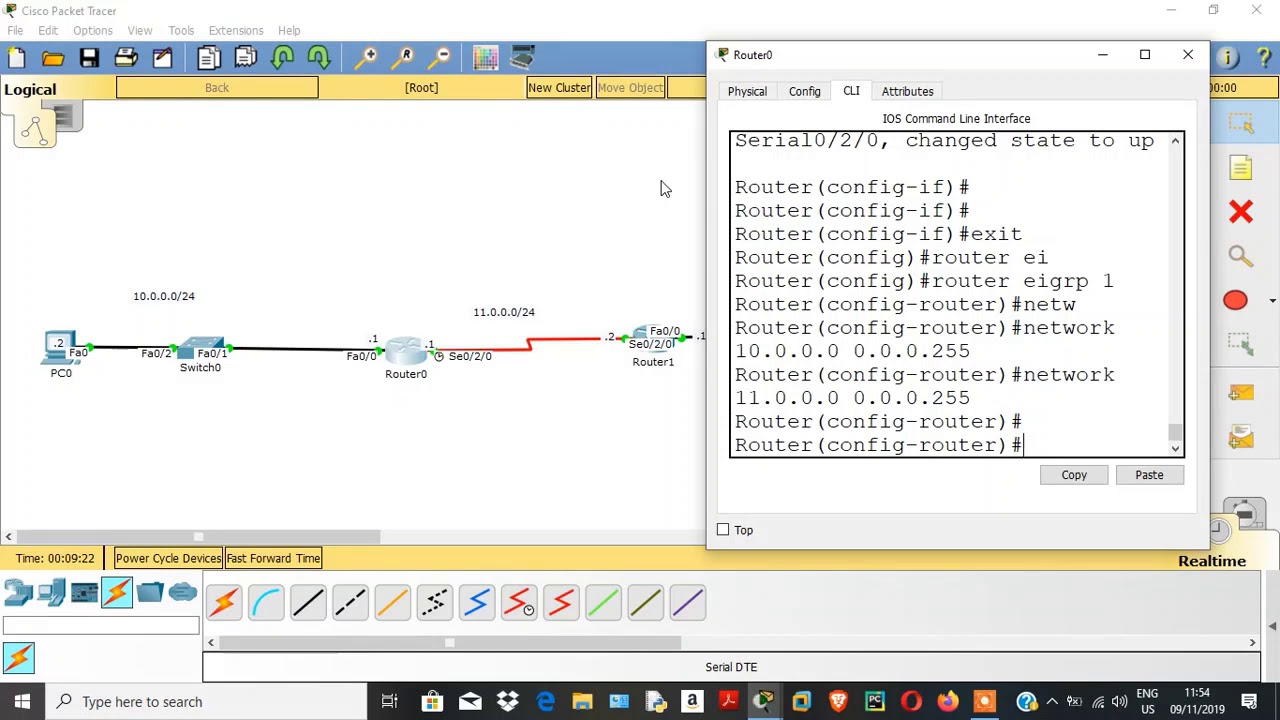Add a complex PDU
Viewport: 1280px width, 720px height.
1241,437
